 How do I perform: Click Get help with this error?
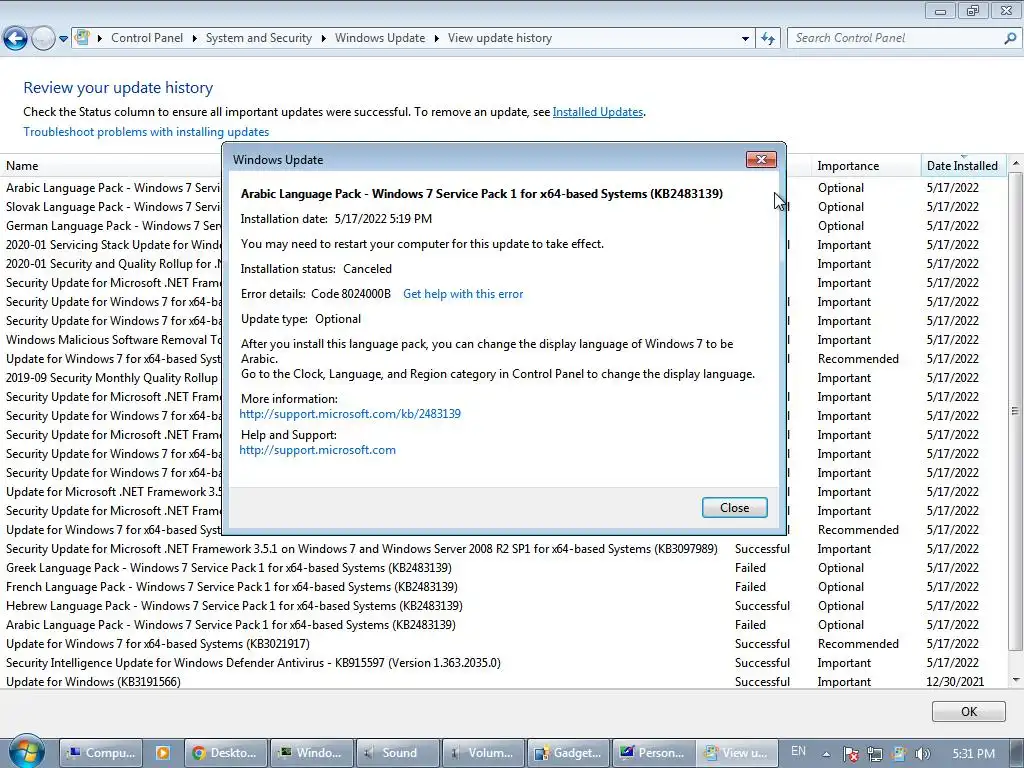tap(463, 294)
